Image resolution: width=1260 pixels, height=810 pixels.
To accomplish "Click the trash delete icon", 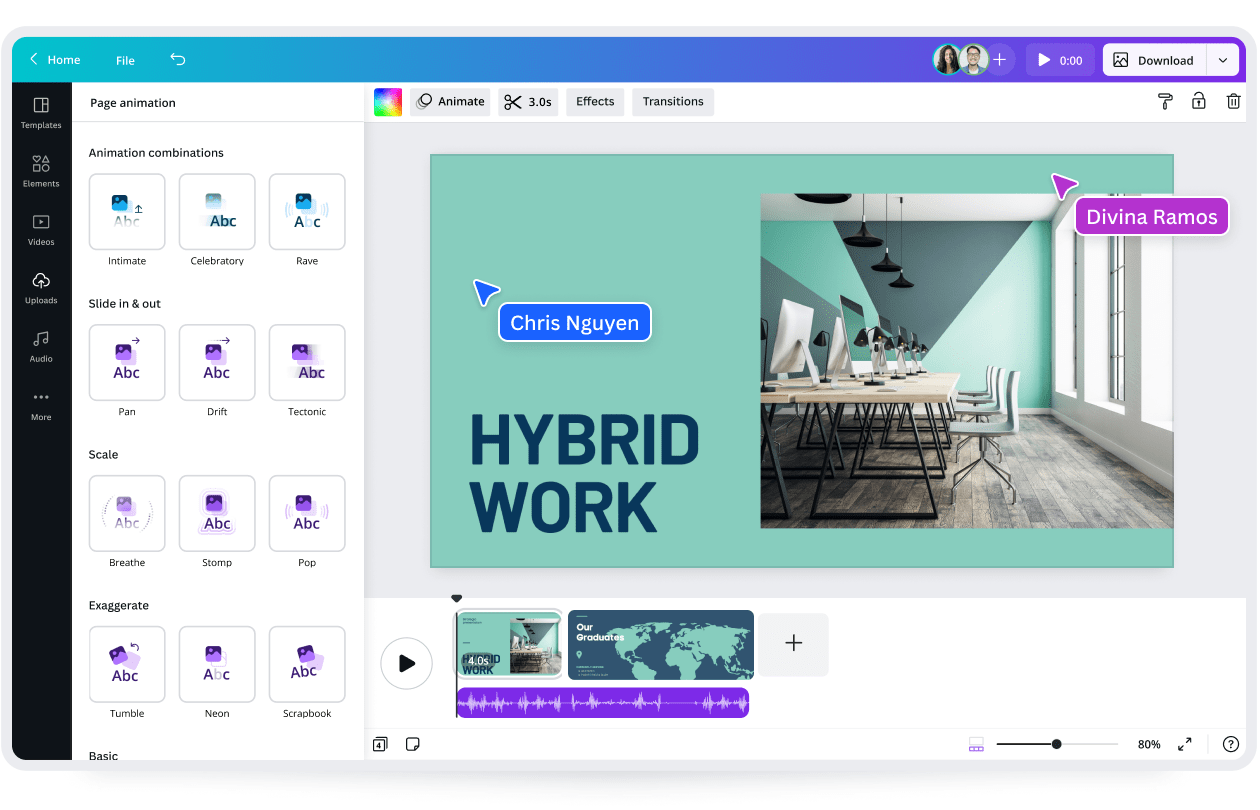I will pos(1234,101).
